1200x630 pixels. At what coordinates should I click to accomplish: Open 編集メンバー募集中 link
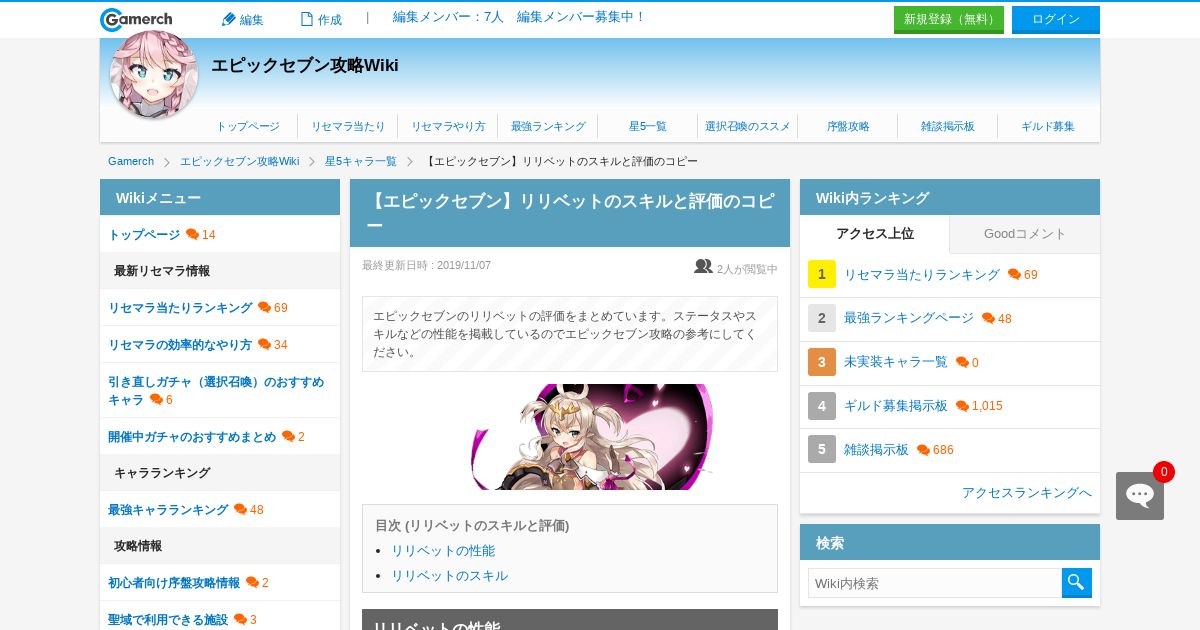pos(580,17)
